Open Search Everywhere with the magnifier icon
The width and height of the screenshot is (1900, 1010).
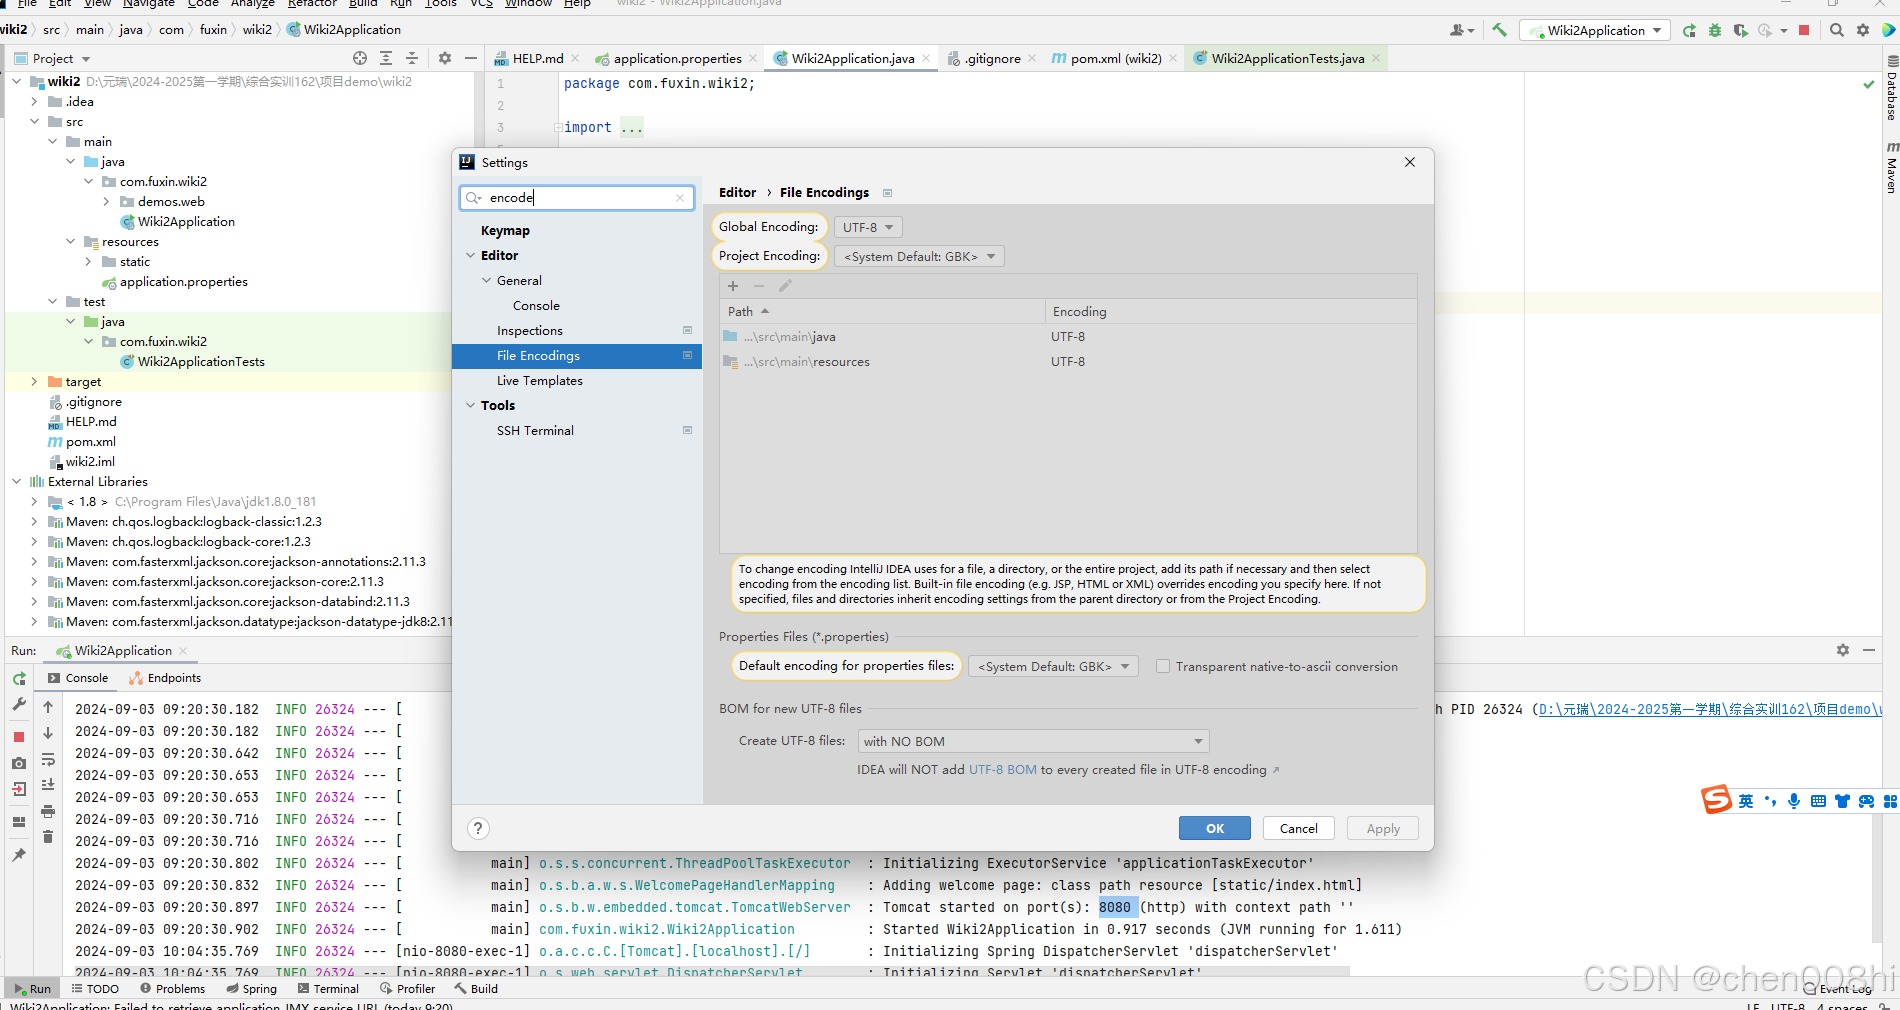1838,30
